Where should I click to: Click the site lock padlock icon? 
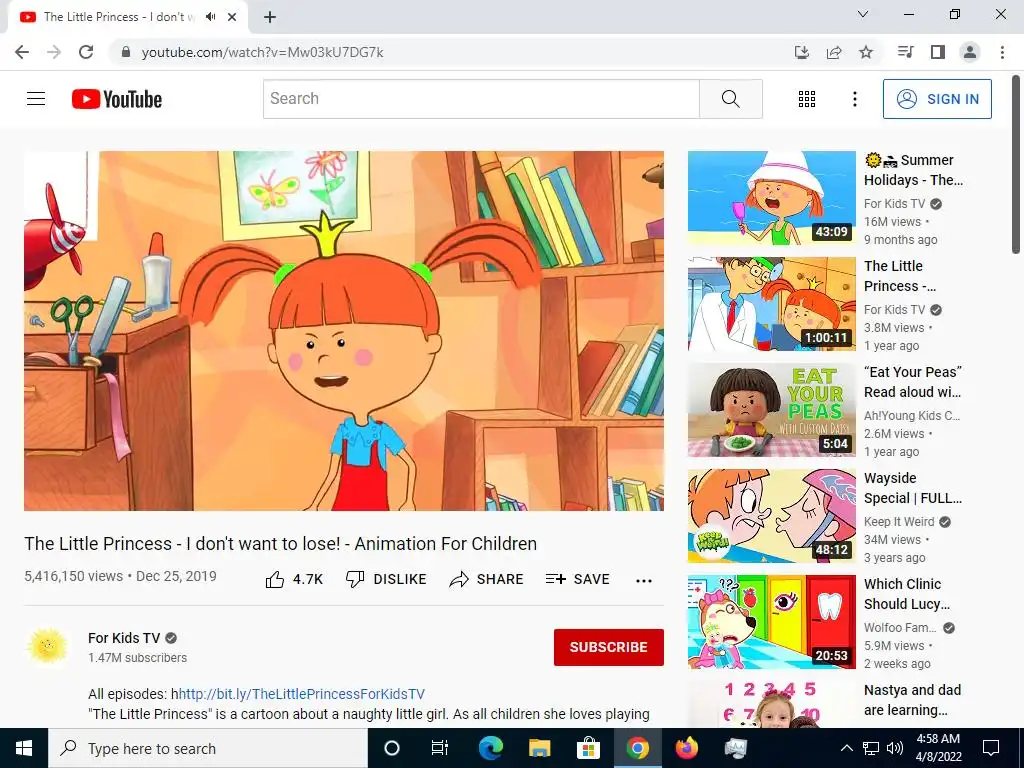(126, 52)
